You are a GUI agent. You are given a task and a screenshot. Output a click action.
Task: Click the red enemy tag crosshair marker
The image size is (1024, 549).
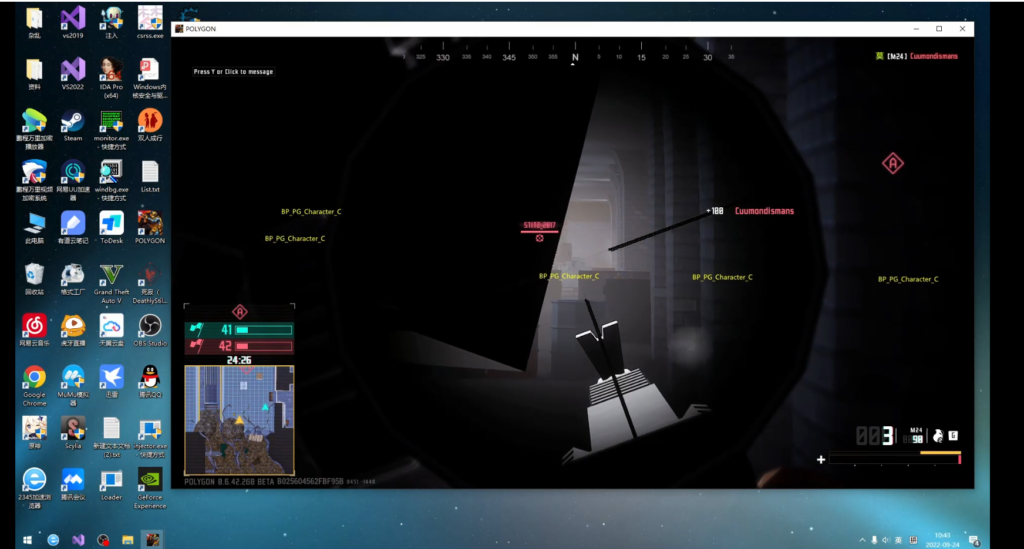pos(539,238)
